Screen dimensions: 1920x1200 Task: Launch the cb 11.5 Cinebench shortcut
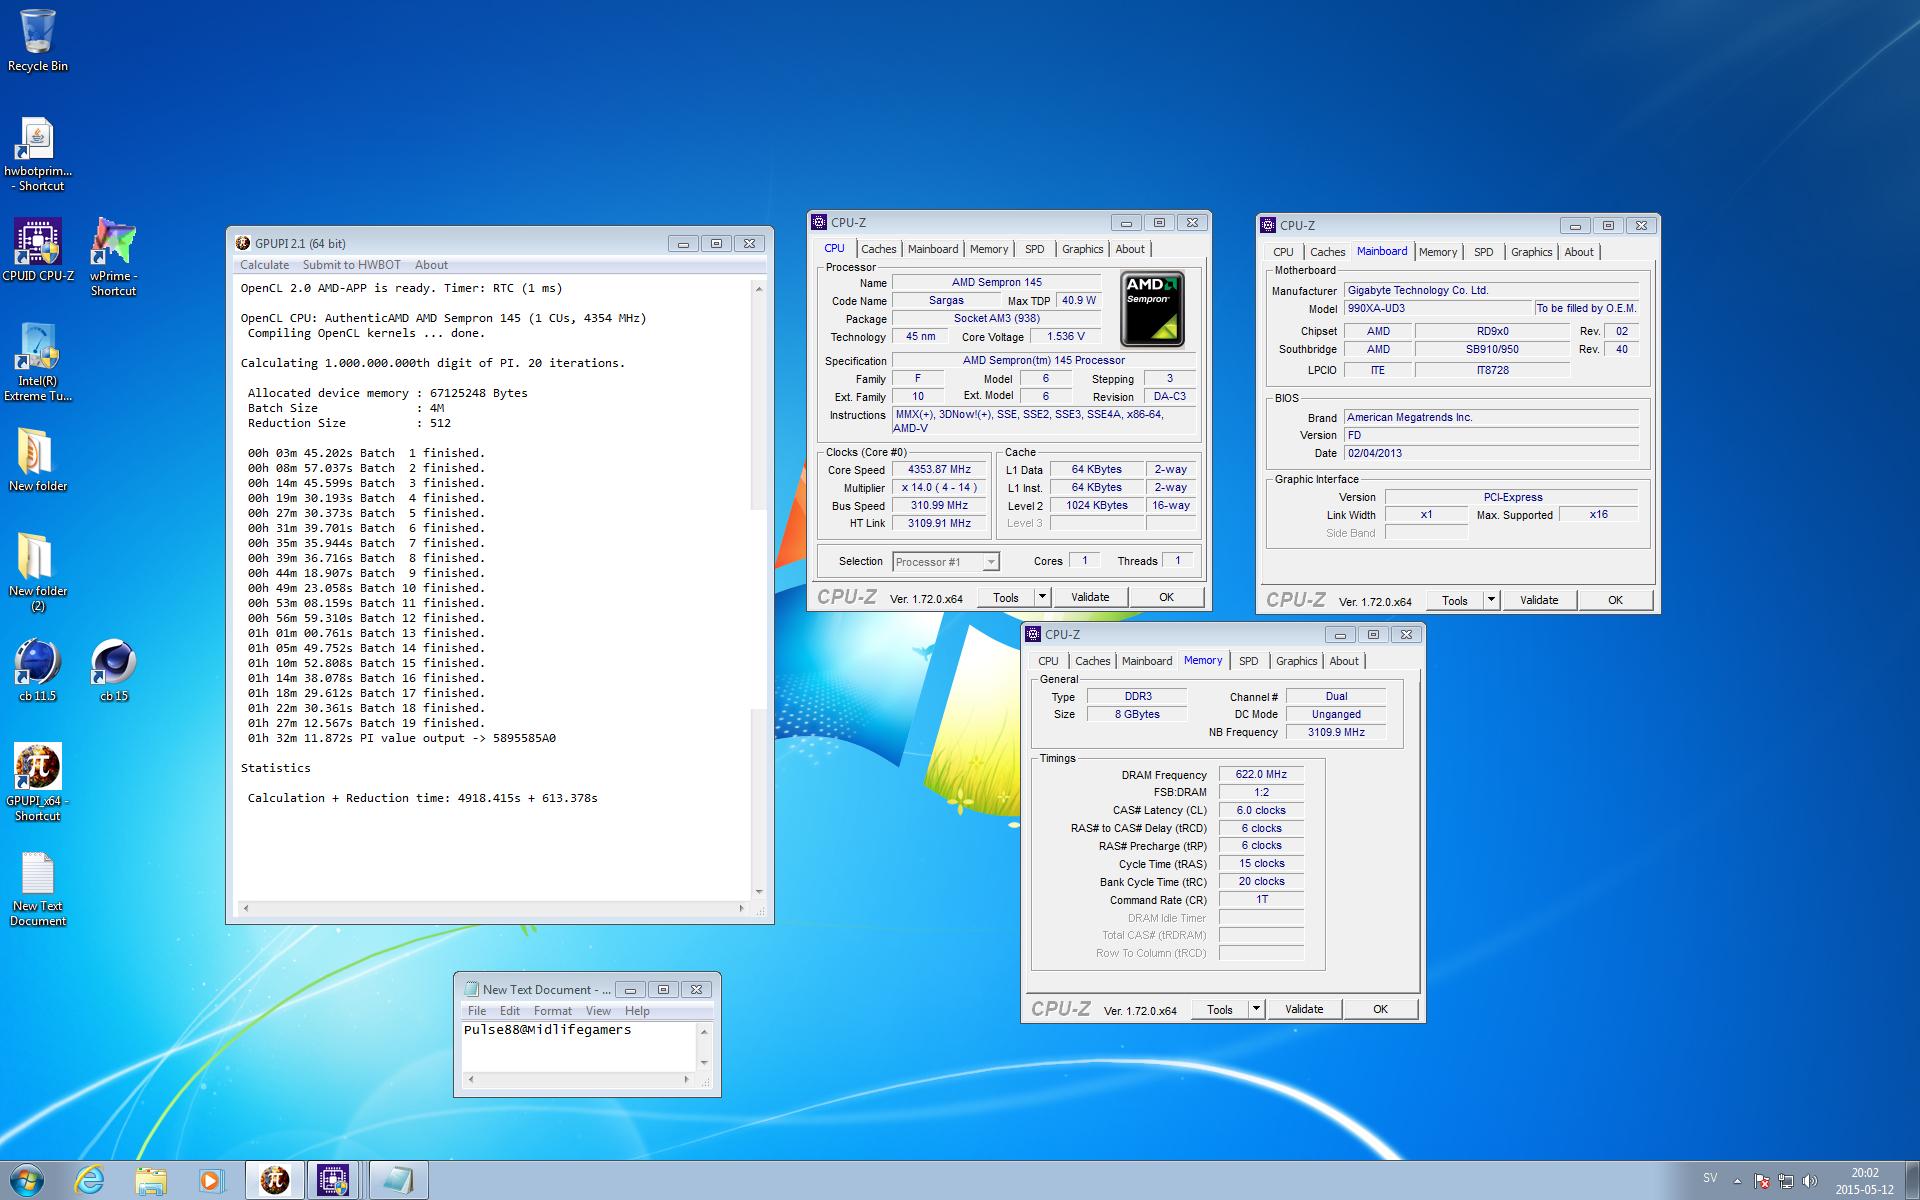point(38,670)
